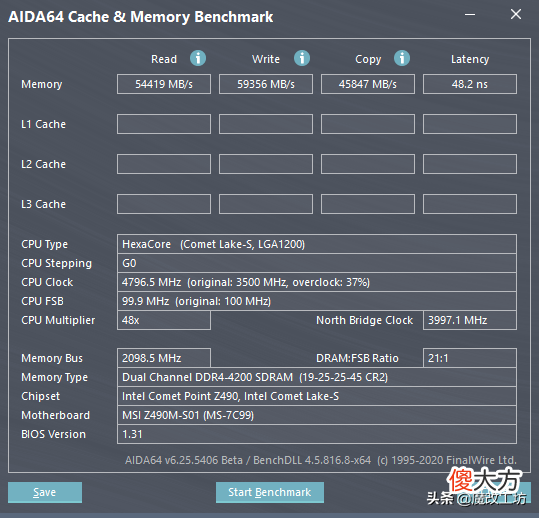
Task: Click the empty L3 Cache Latency box
Action: click(x=470, y=204)
